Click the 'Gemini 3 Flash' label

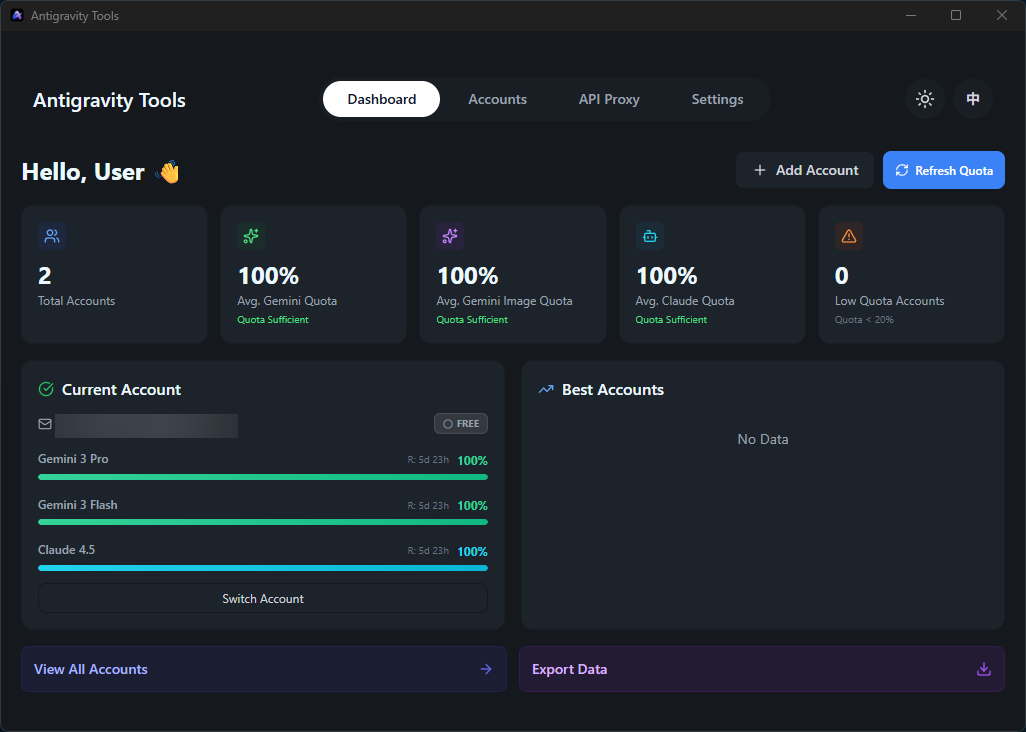[x=78, y=505]
